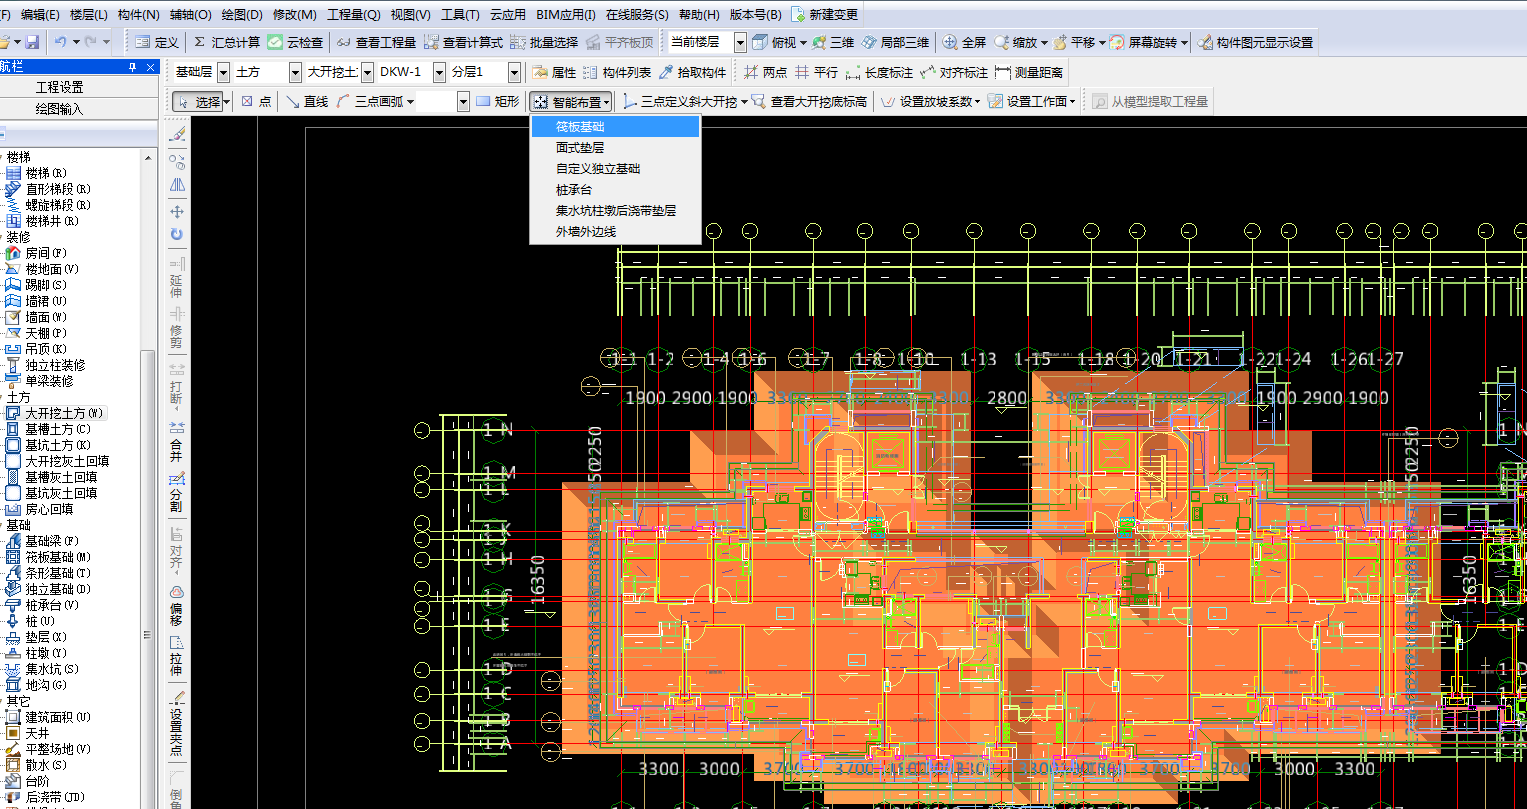Start 云检查 cloud check

point(295,42)
